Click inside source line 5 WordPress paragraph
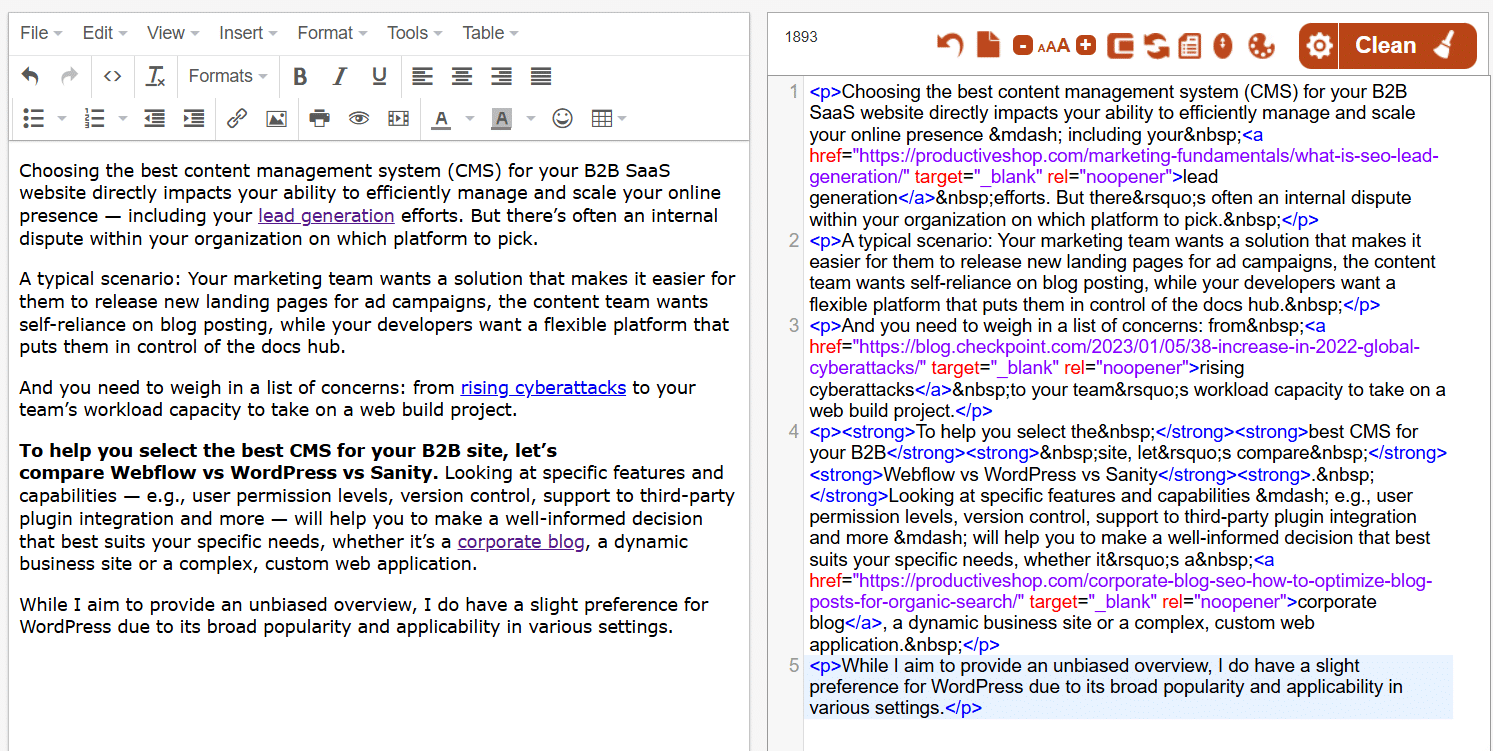 pos(1128,687)
